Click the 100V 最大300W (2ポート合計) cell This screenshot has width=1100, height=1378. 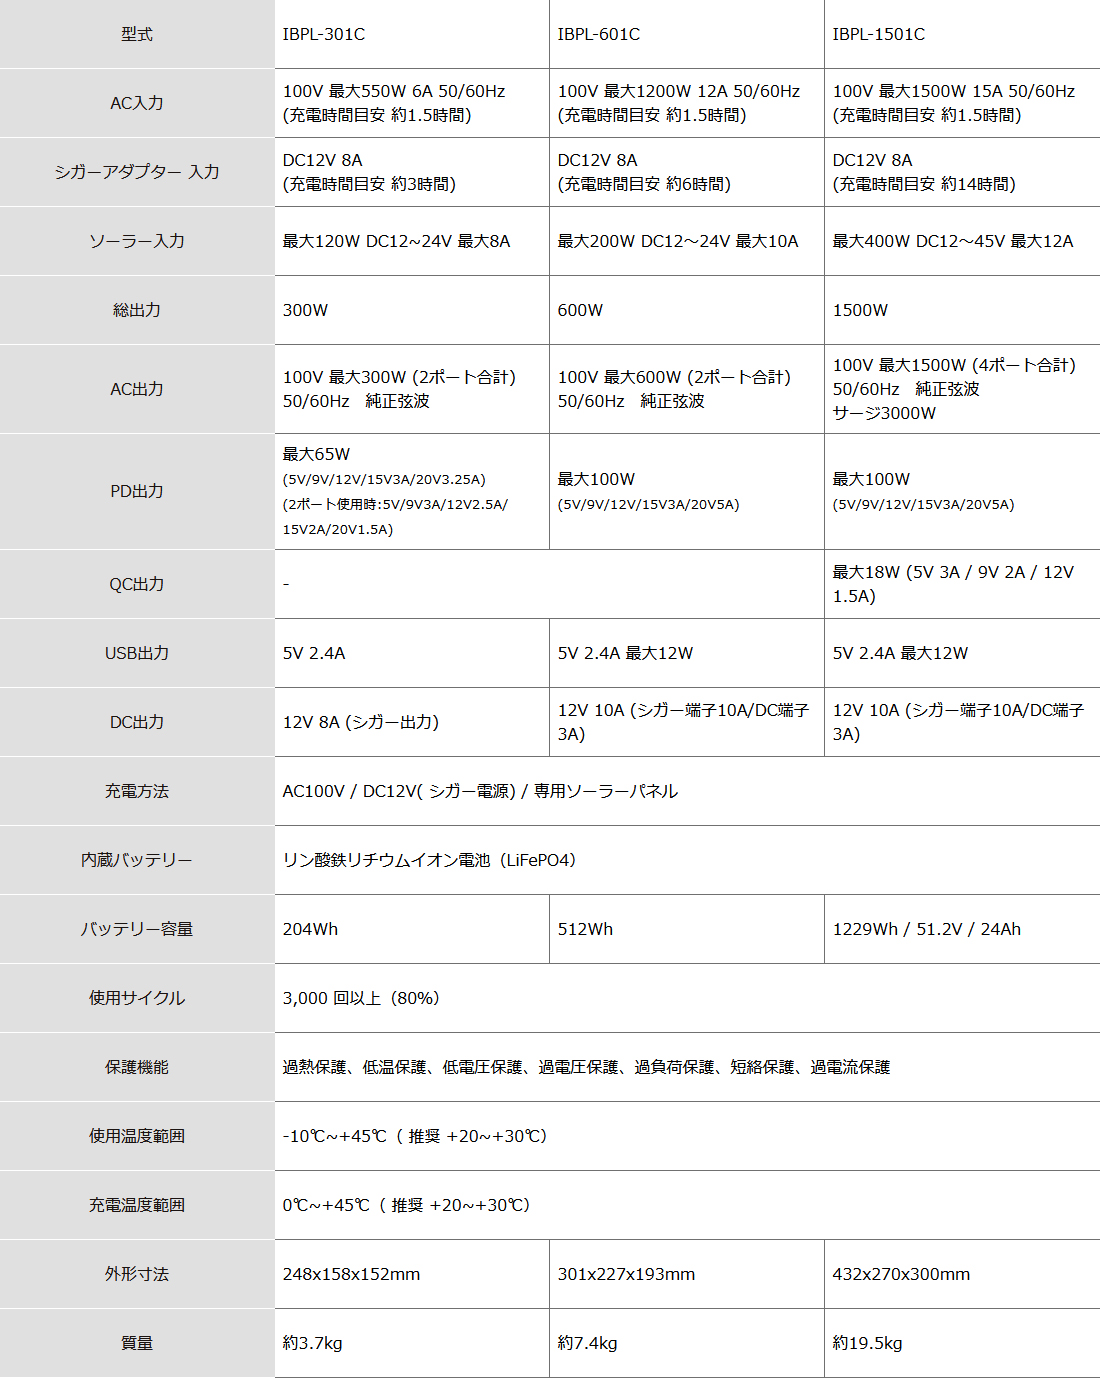click(412, 389)
